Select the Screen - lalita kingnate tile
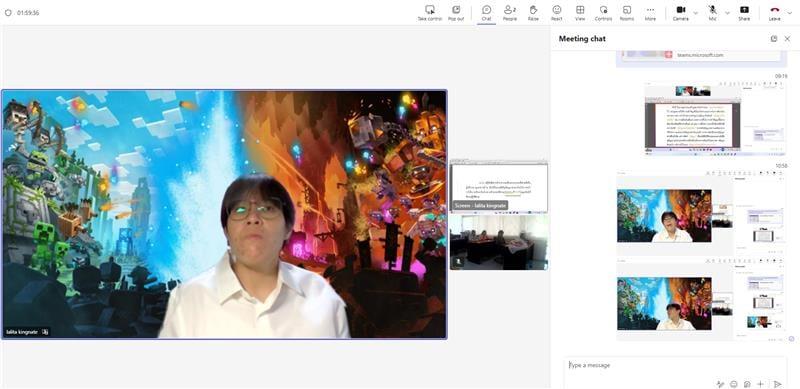 [x=499, y=187]
